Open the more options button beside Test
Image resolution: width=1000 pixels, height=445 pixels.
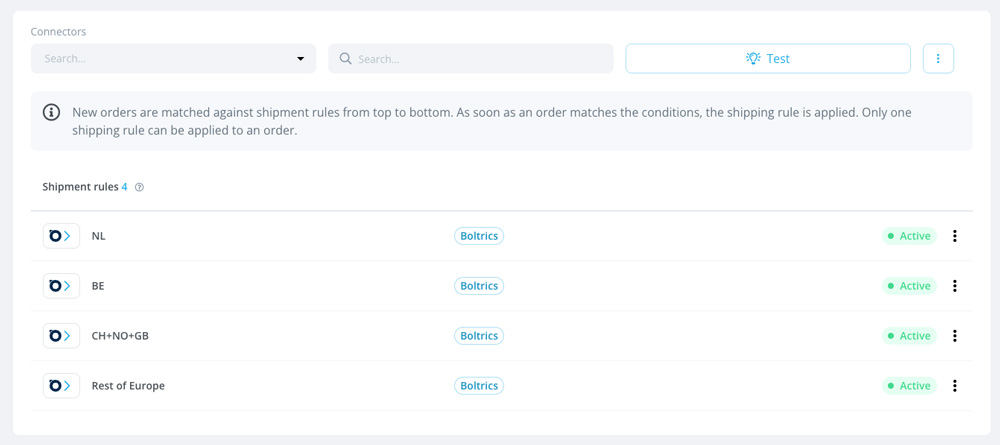coord(938,59)
